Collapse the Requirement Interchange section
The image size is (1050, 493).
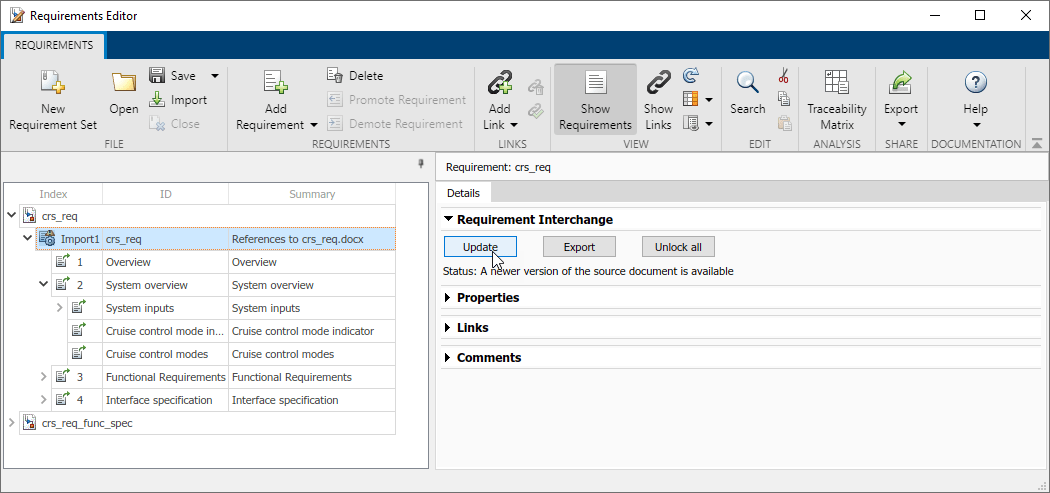pos(448,220)
